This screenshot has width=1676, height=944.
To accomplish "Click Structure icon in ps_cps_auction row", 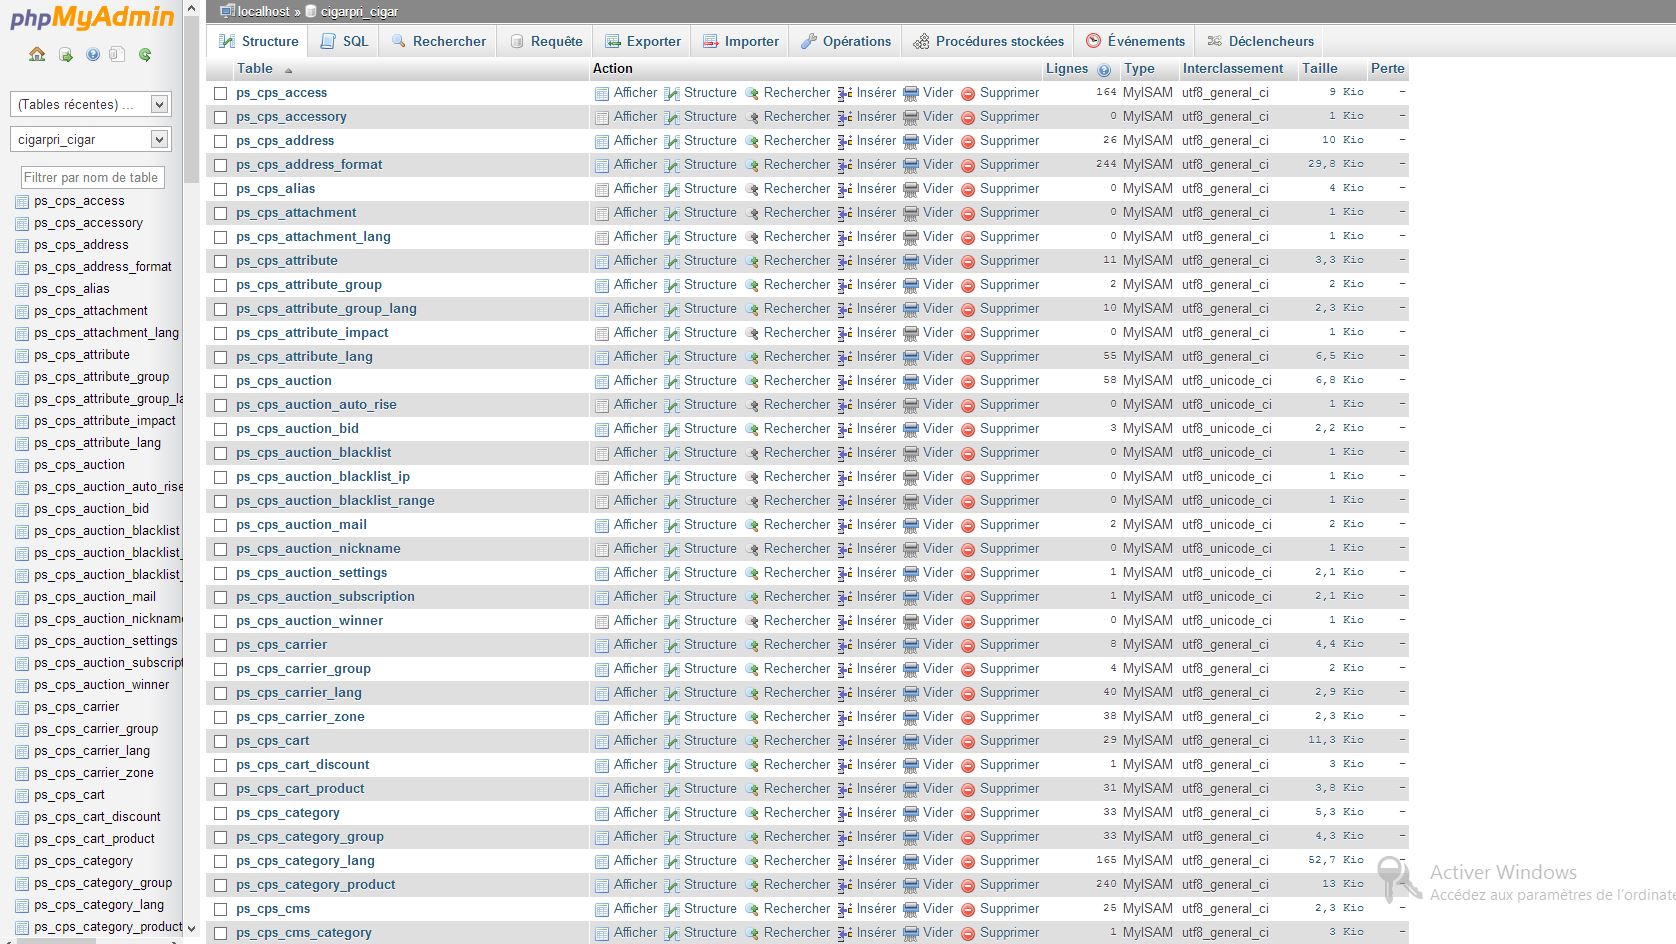I will pyautogui.click(x=672, y=381).
